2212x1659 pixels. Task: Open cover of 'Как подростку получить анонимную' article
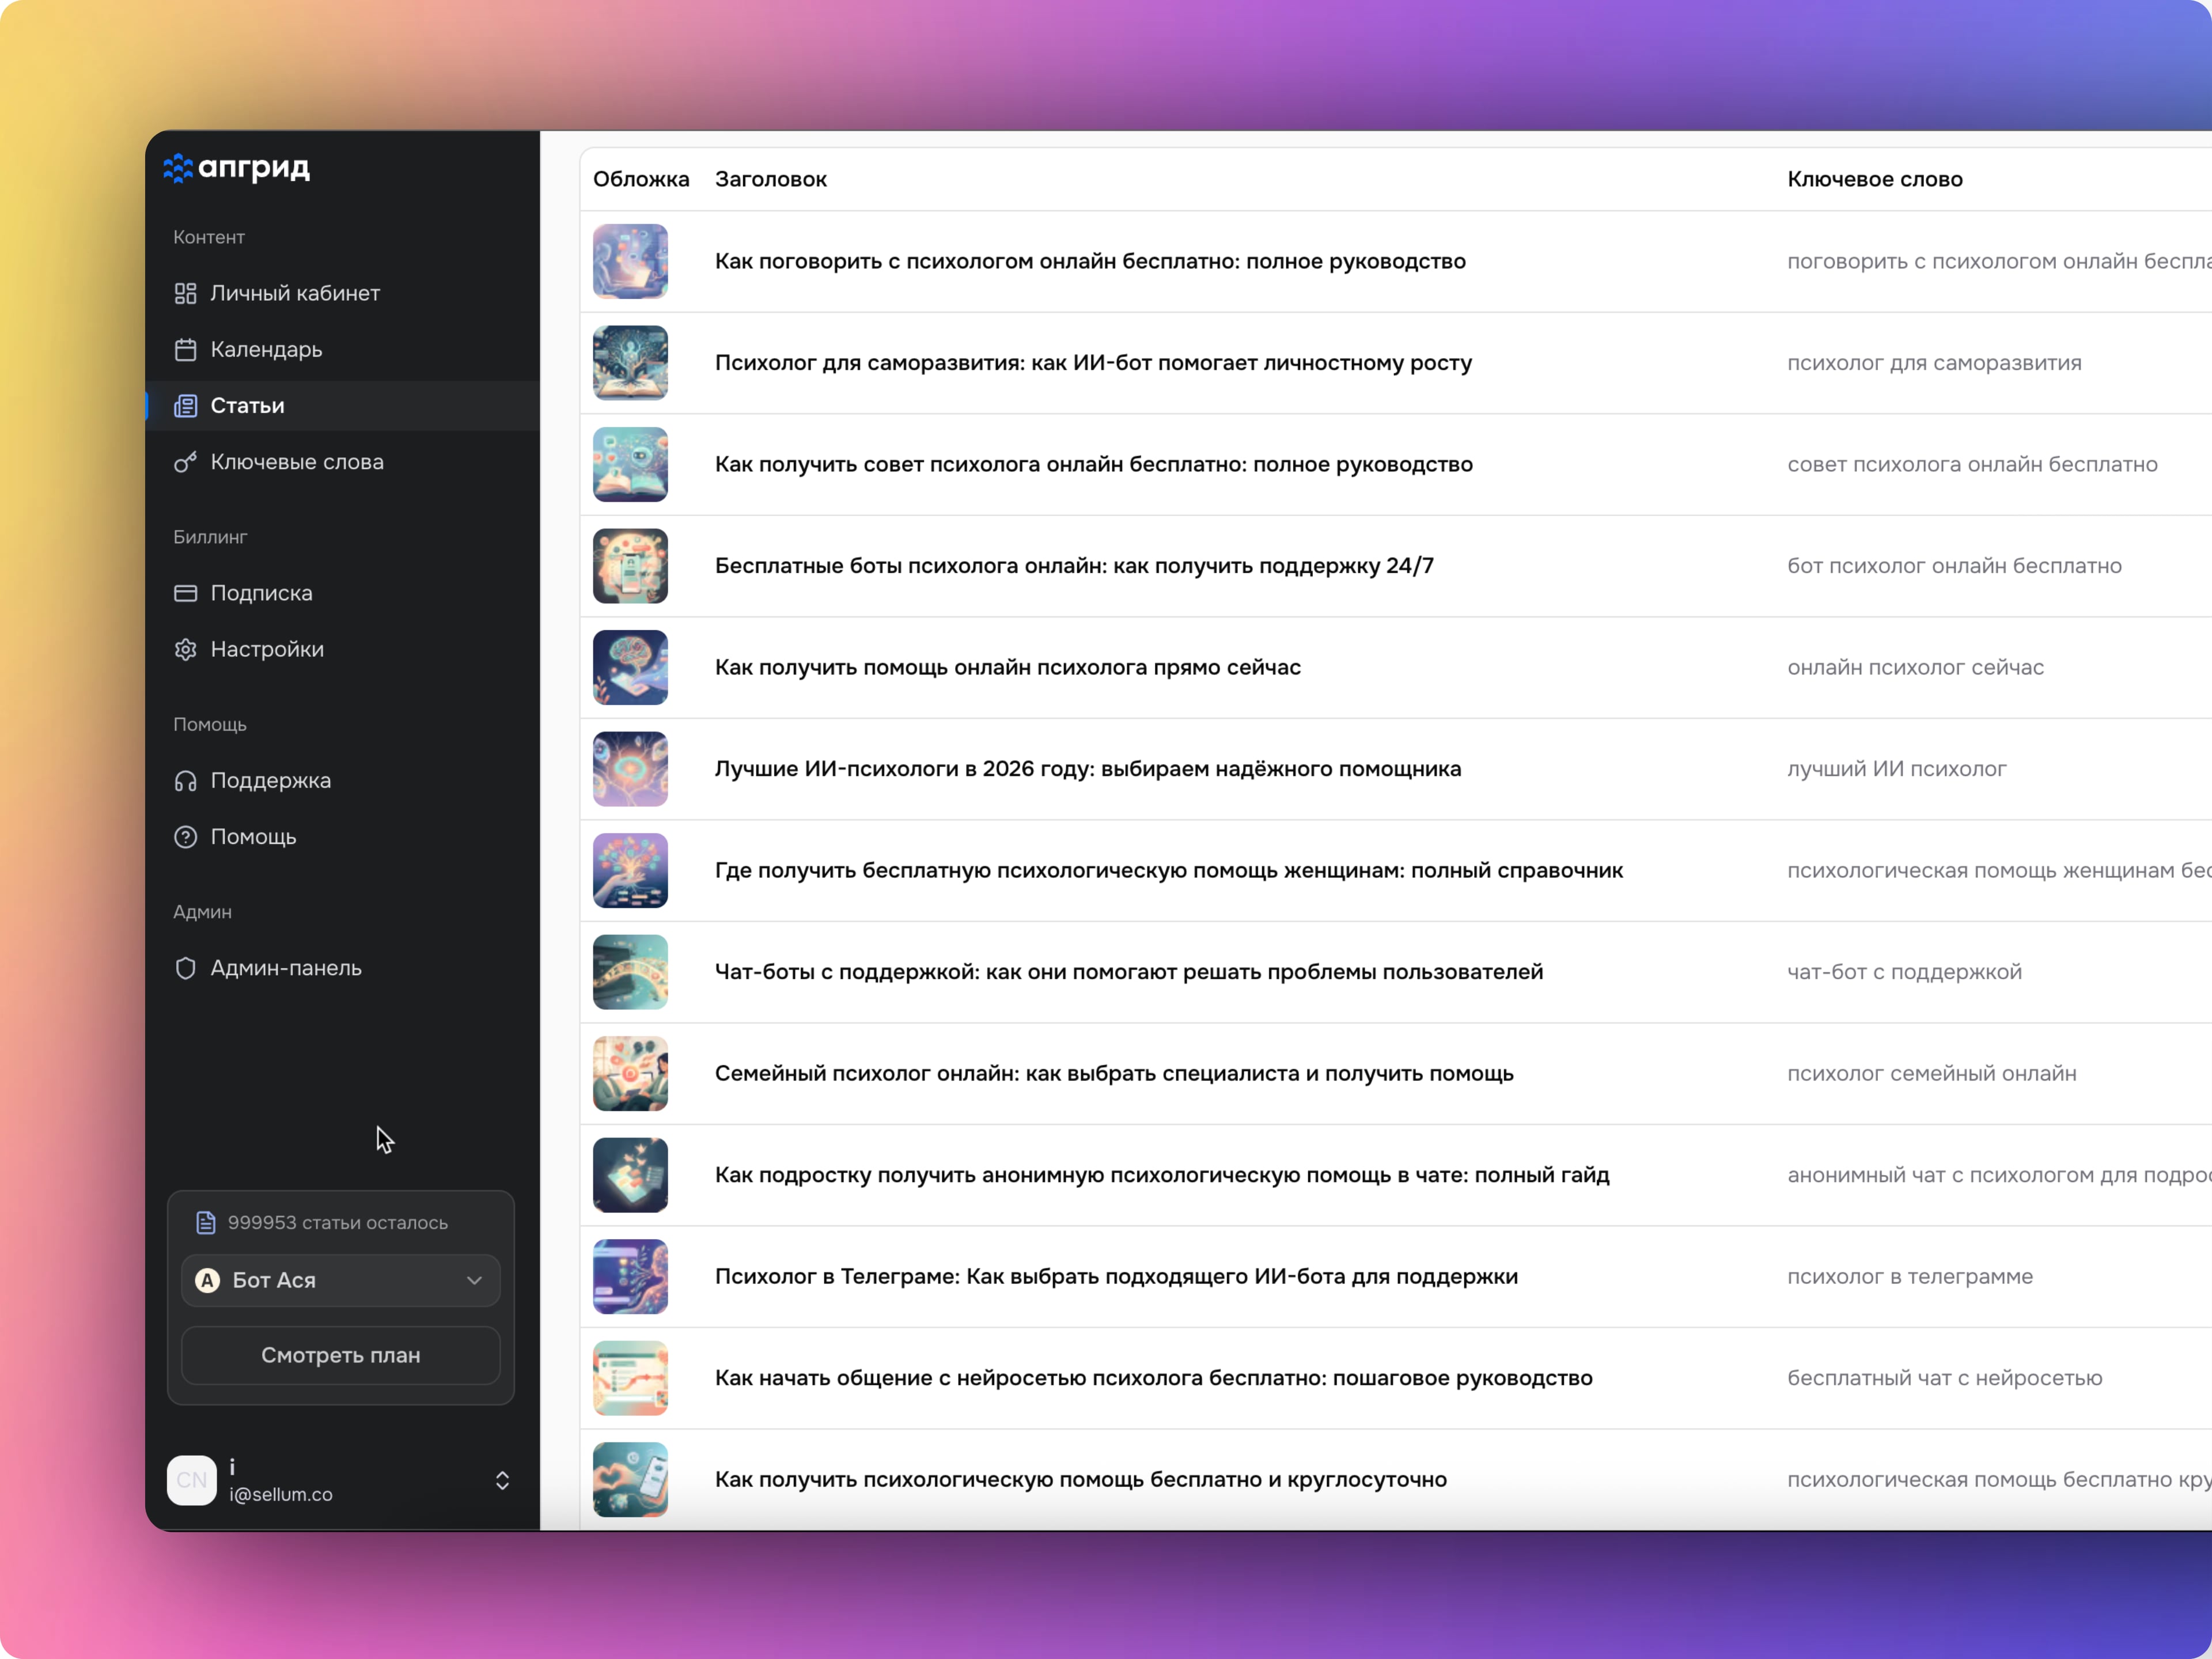pyautogui.click(x=630, y=1175)
